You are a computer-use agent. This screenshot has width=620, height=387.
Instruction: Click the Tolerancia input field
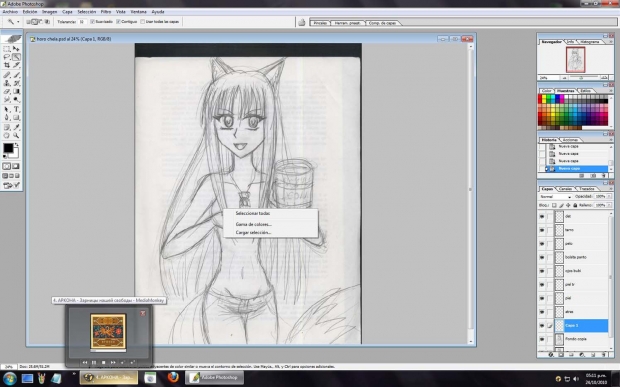tap(82, 22)
